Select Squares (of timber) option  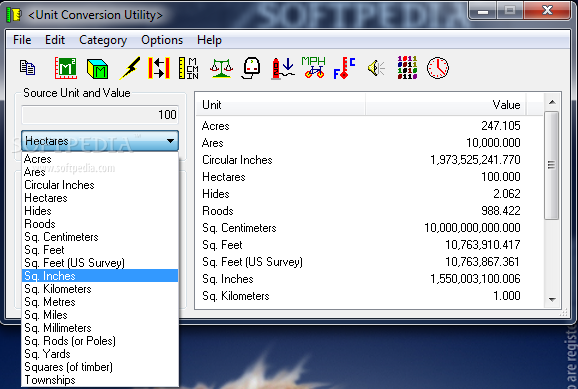[x=100, y=367]
